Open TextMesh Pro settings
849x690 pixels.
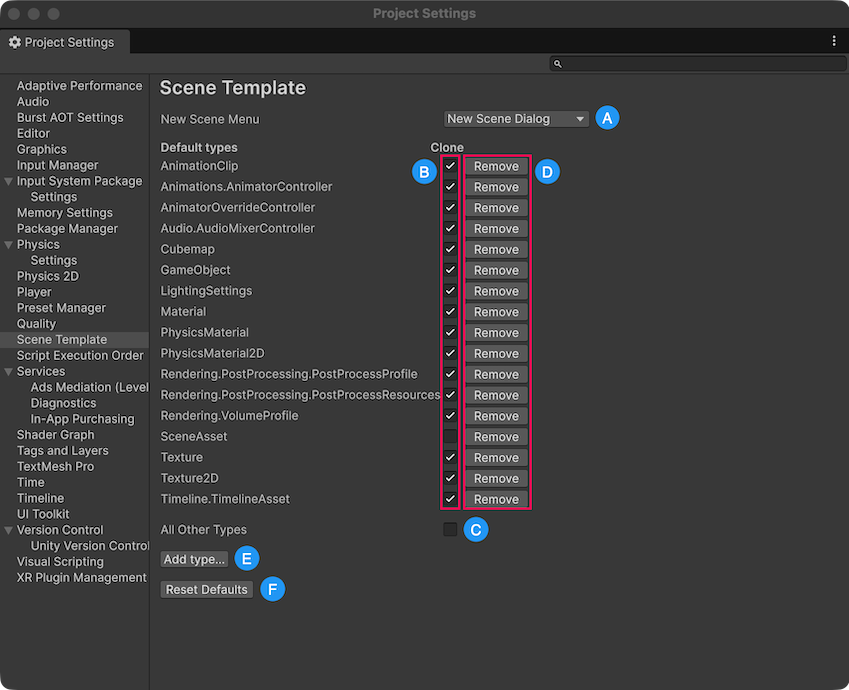click(x=55, y=466)
